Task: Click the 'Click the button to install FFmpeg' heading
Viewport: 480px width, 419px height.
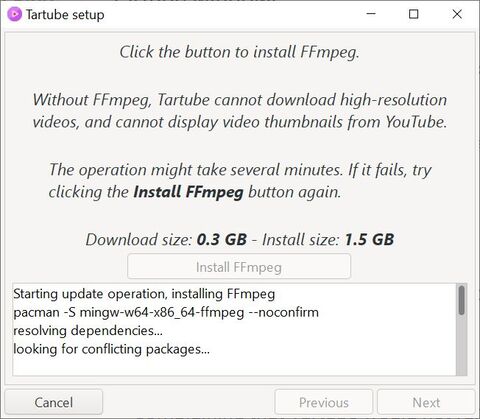Action: click(239, 52)
